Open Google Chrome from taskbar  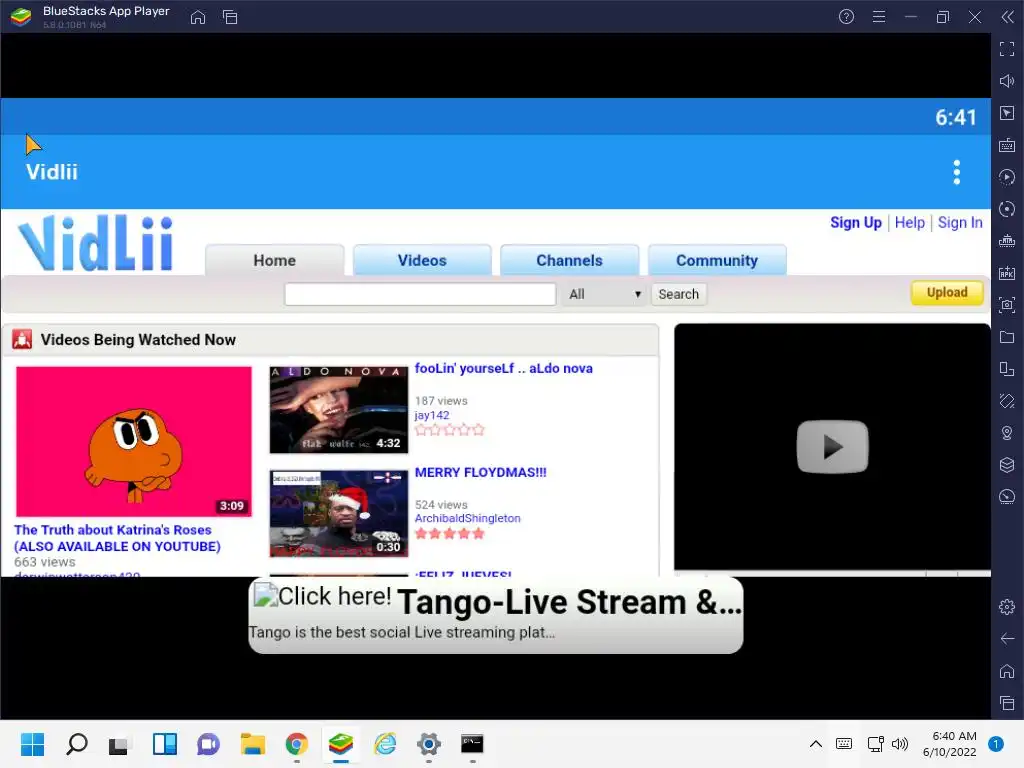296,744
